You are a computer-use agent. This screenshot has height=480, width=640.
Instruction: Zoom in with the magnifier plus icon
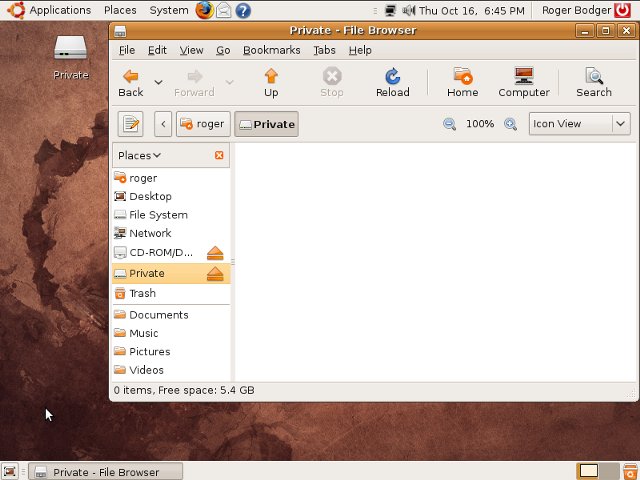coord(510,124)
